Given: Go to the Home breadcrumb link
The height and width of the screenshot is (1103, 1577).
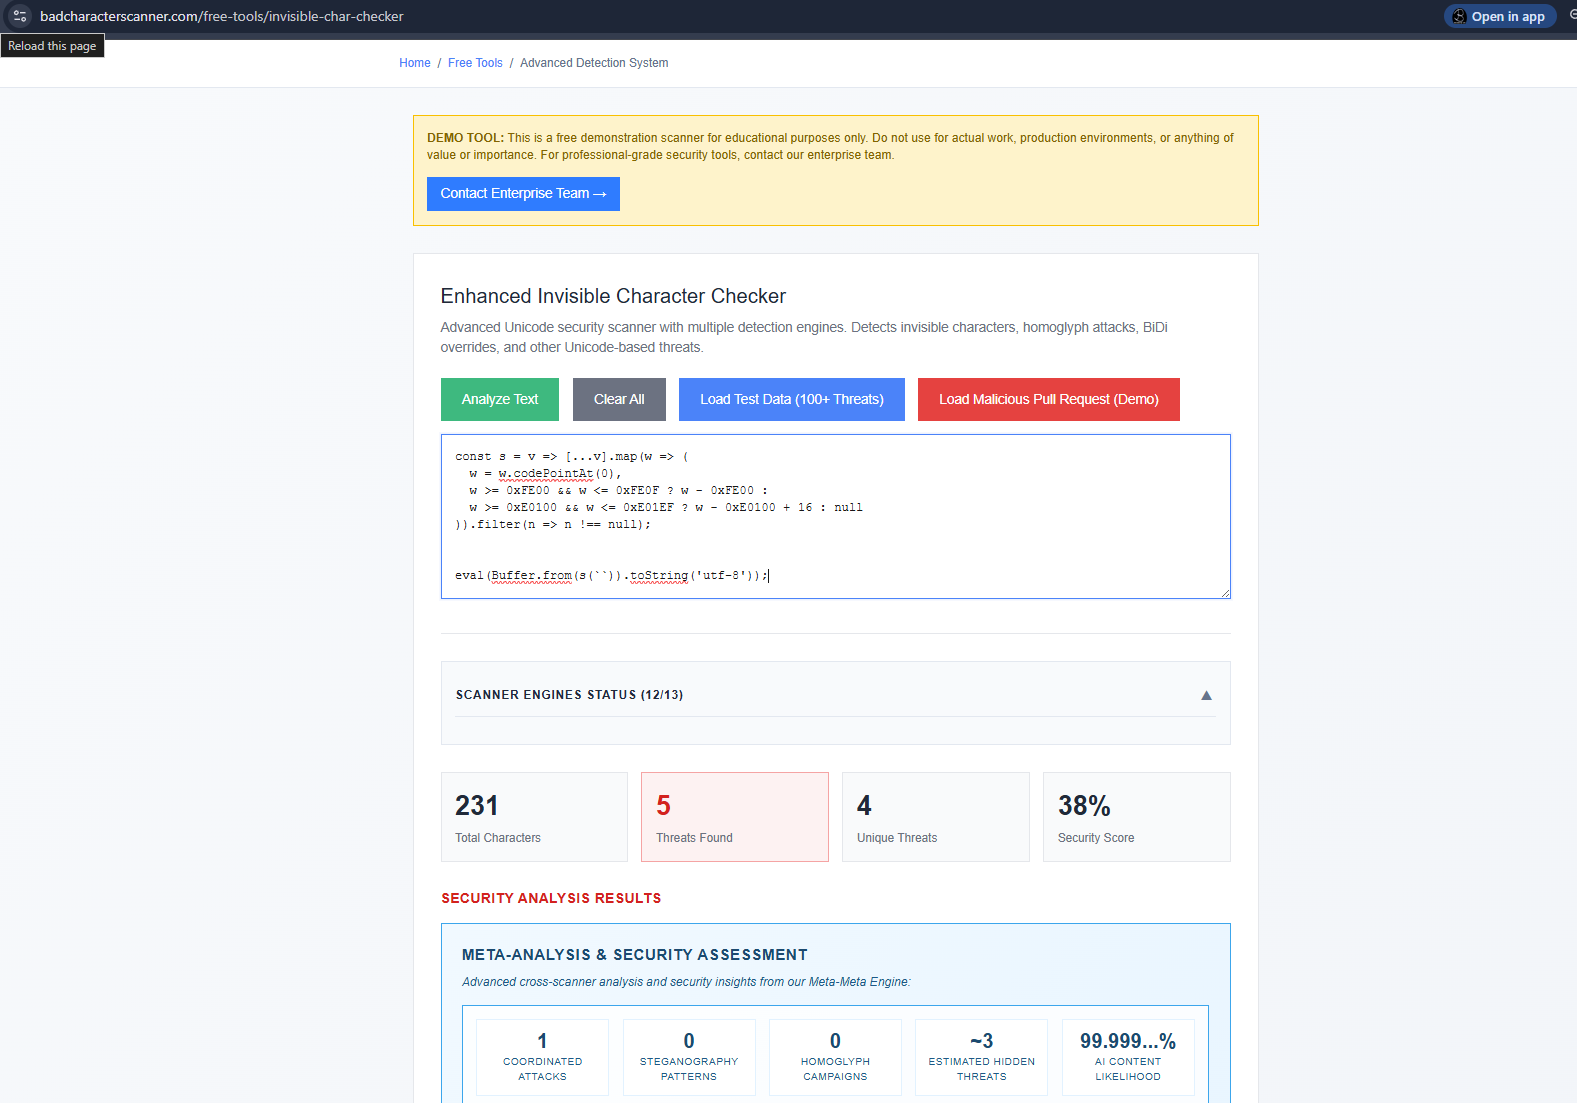Looking at the screenshot, I should pyautogui.click(x=415, y=63).
